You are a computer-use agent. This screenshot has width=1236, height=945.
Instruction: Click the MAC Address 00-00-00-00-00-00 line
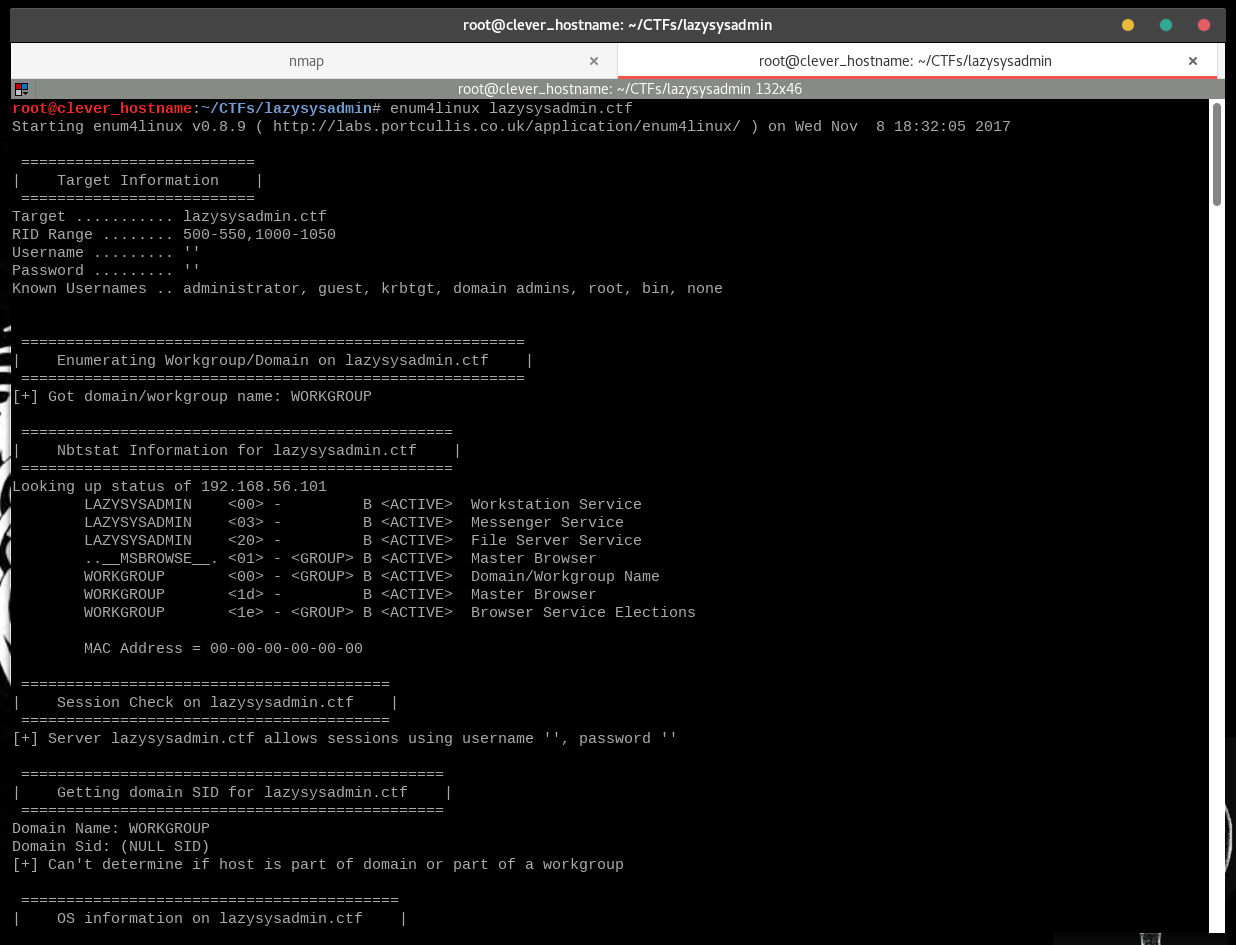pyautogui.click(x=223, y=649)
